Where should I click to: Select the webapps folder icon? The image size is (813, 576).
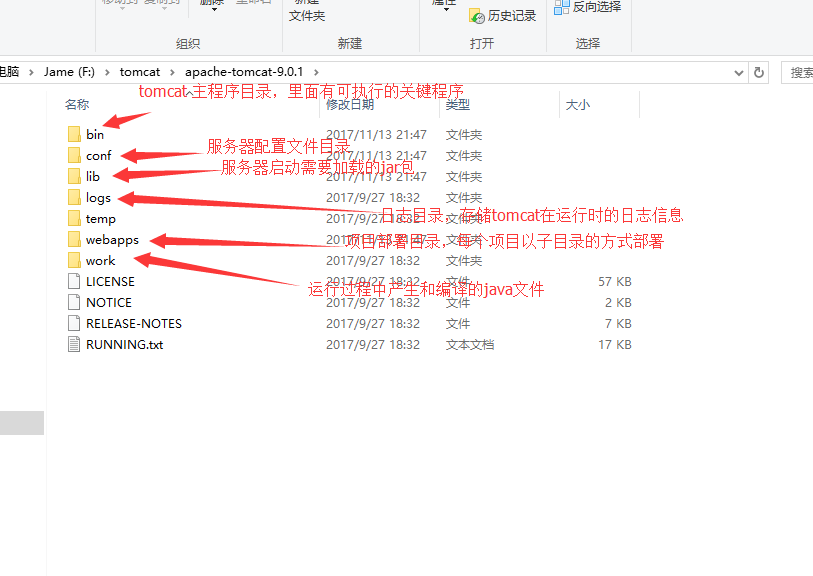(x=74, y=240)
